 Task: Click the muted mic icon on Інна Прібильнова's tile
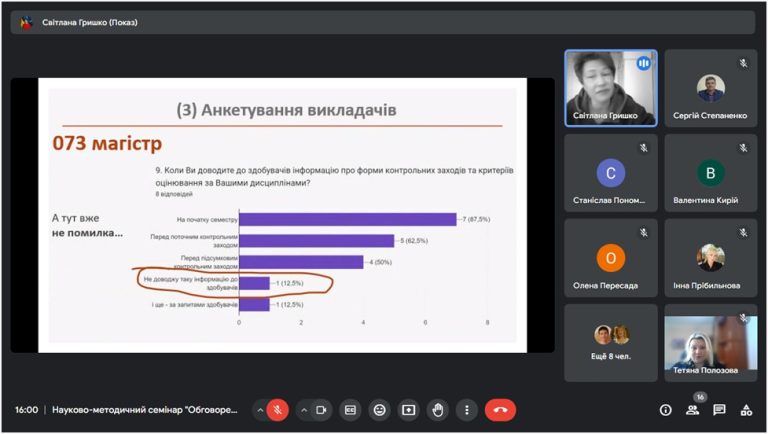[x=743, y=233]
